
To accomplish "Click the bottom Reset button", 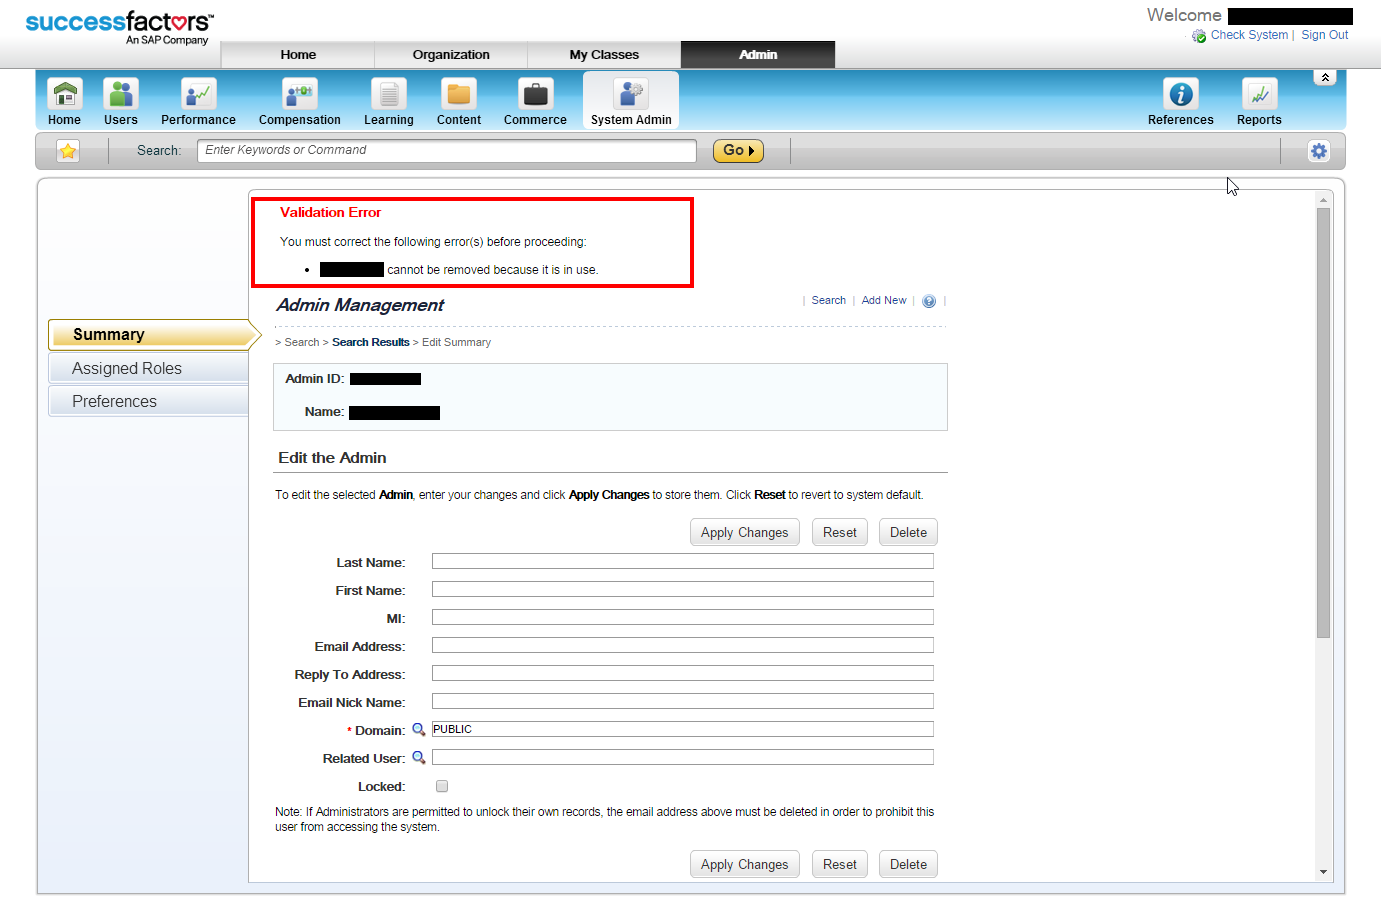I will tap(840, 864).
